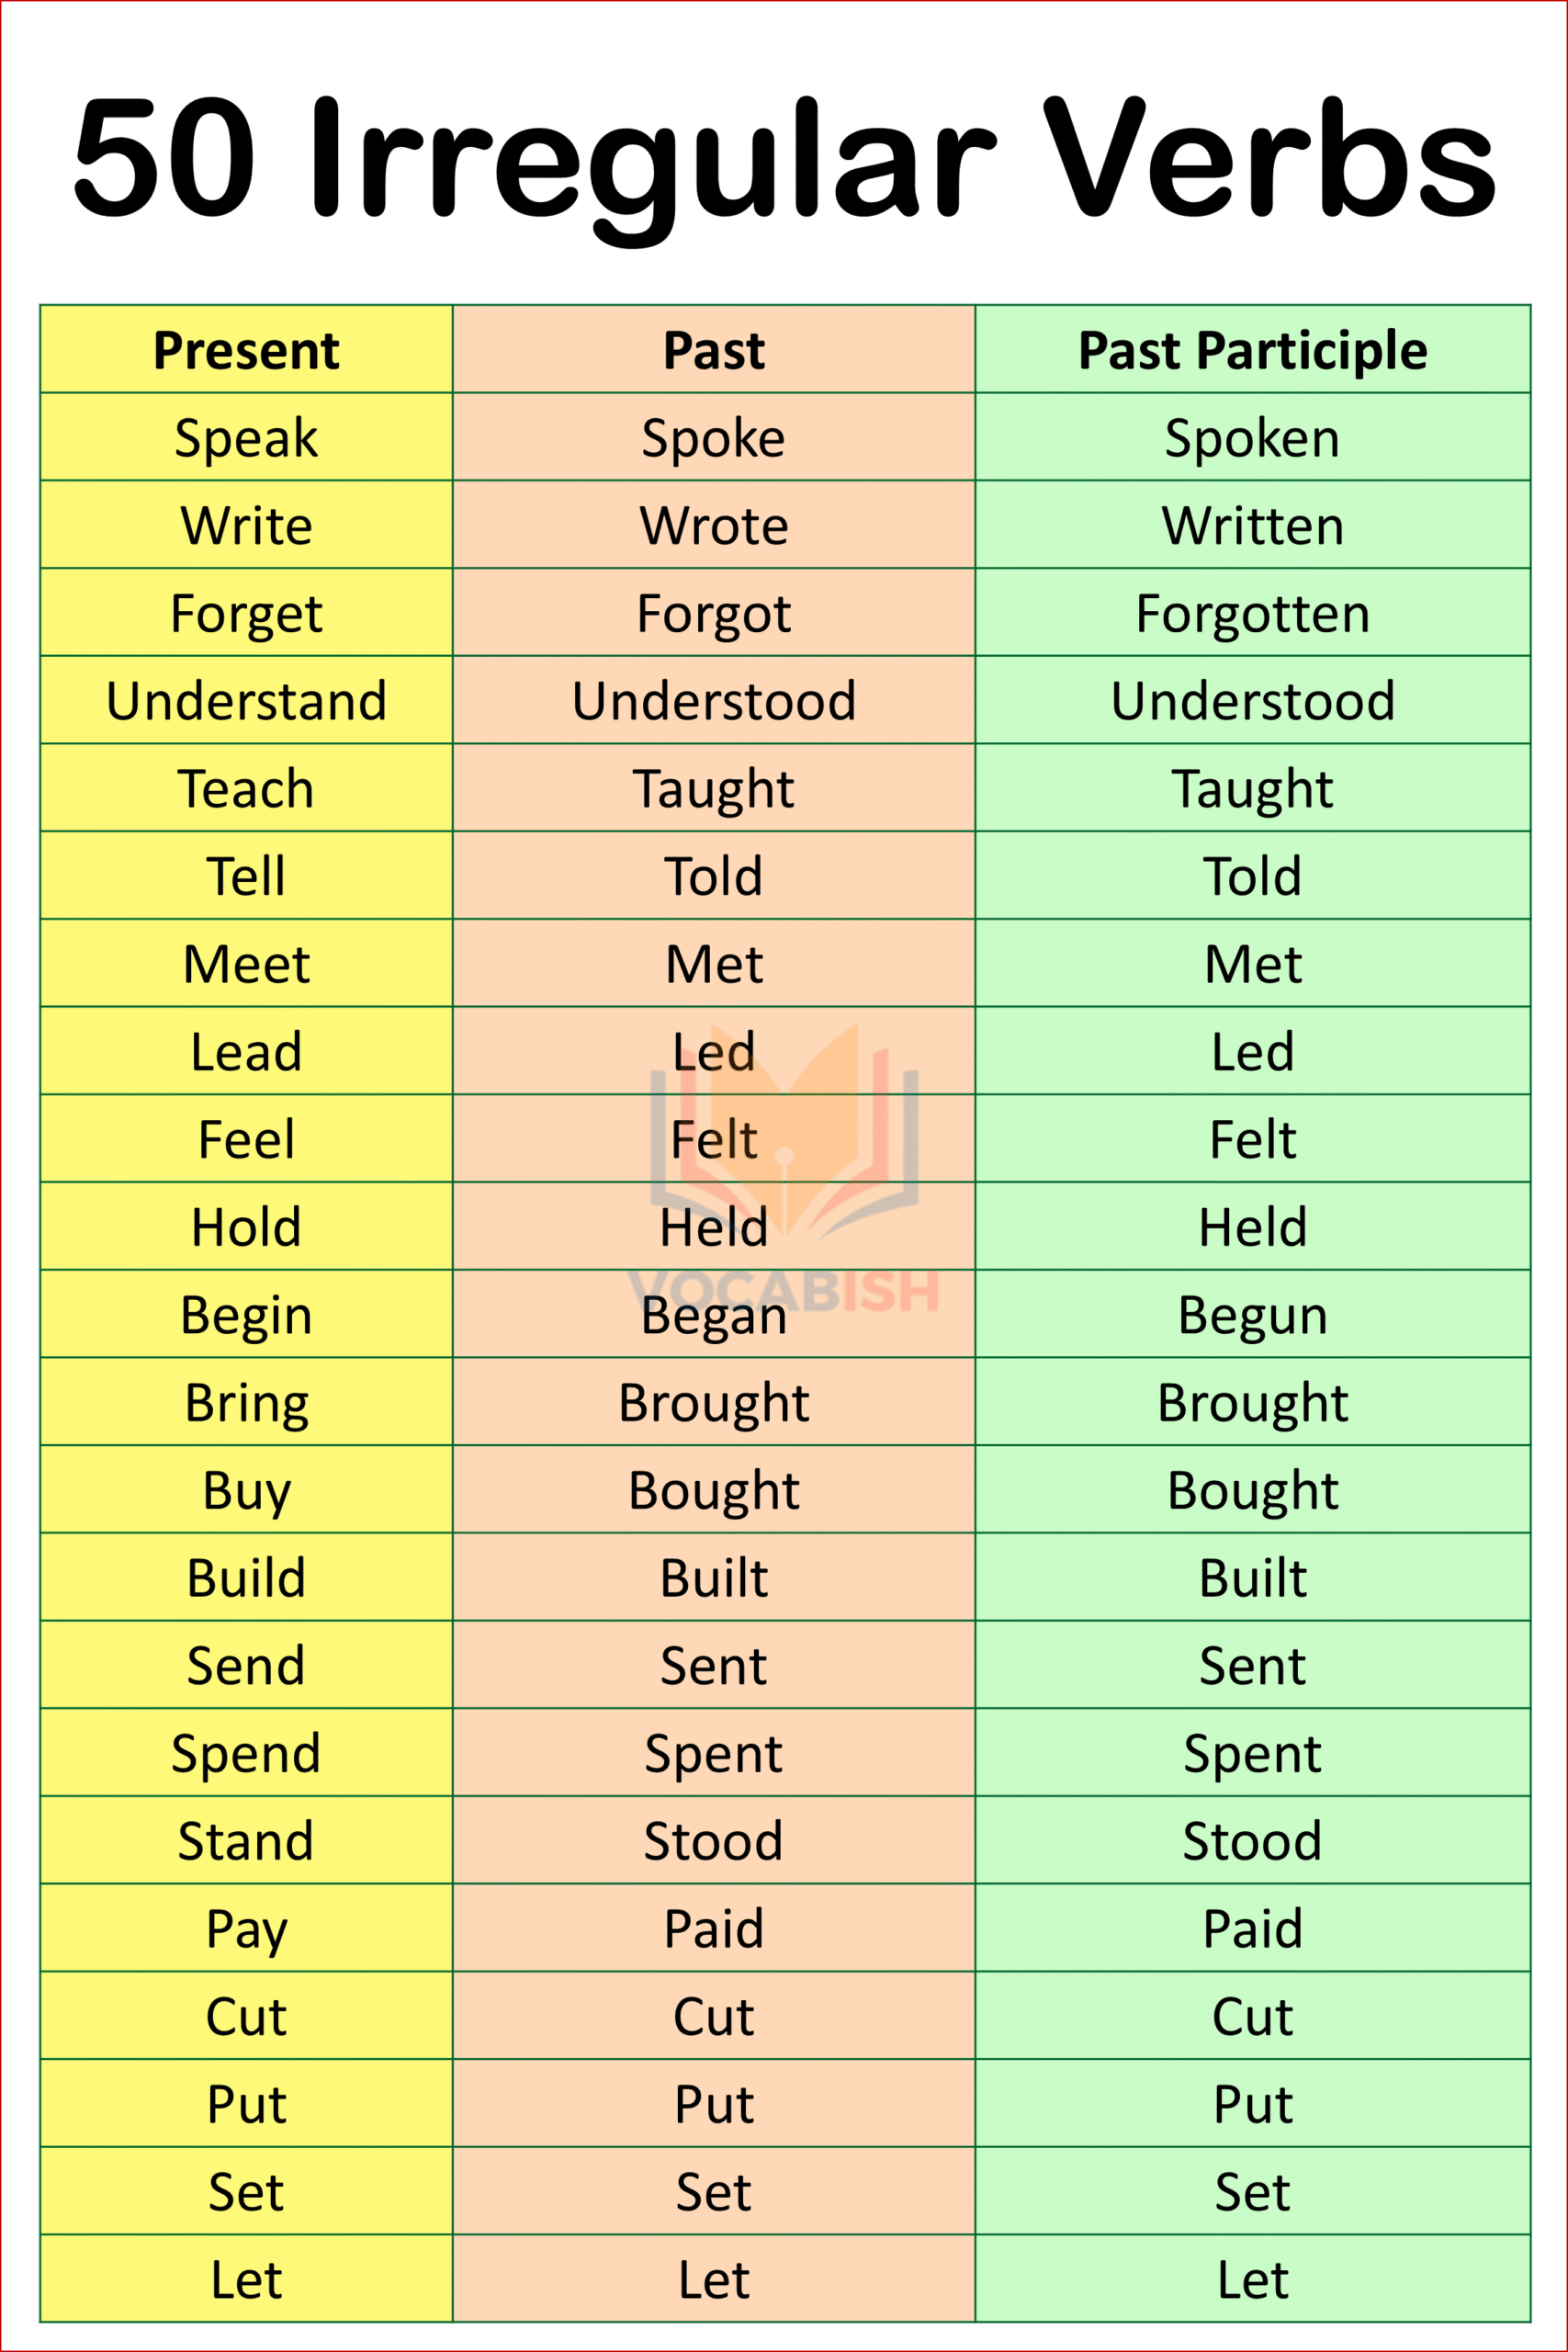Select the "Present" column header
This screenshot has width=1568, height=2352.
(246, 350)
